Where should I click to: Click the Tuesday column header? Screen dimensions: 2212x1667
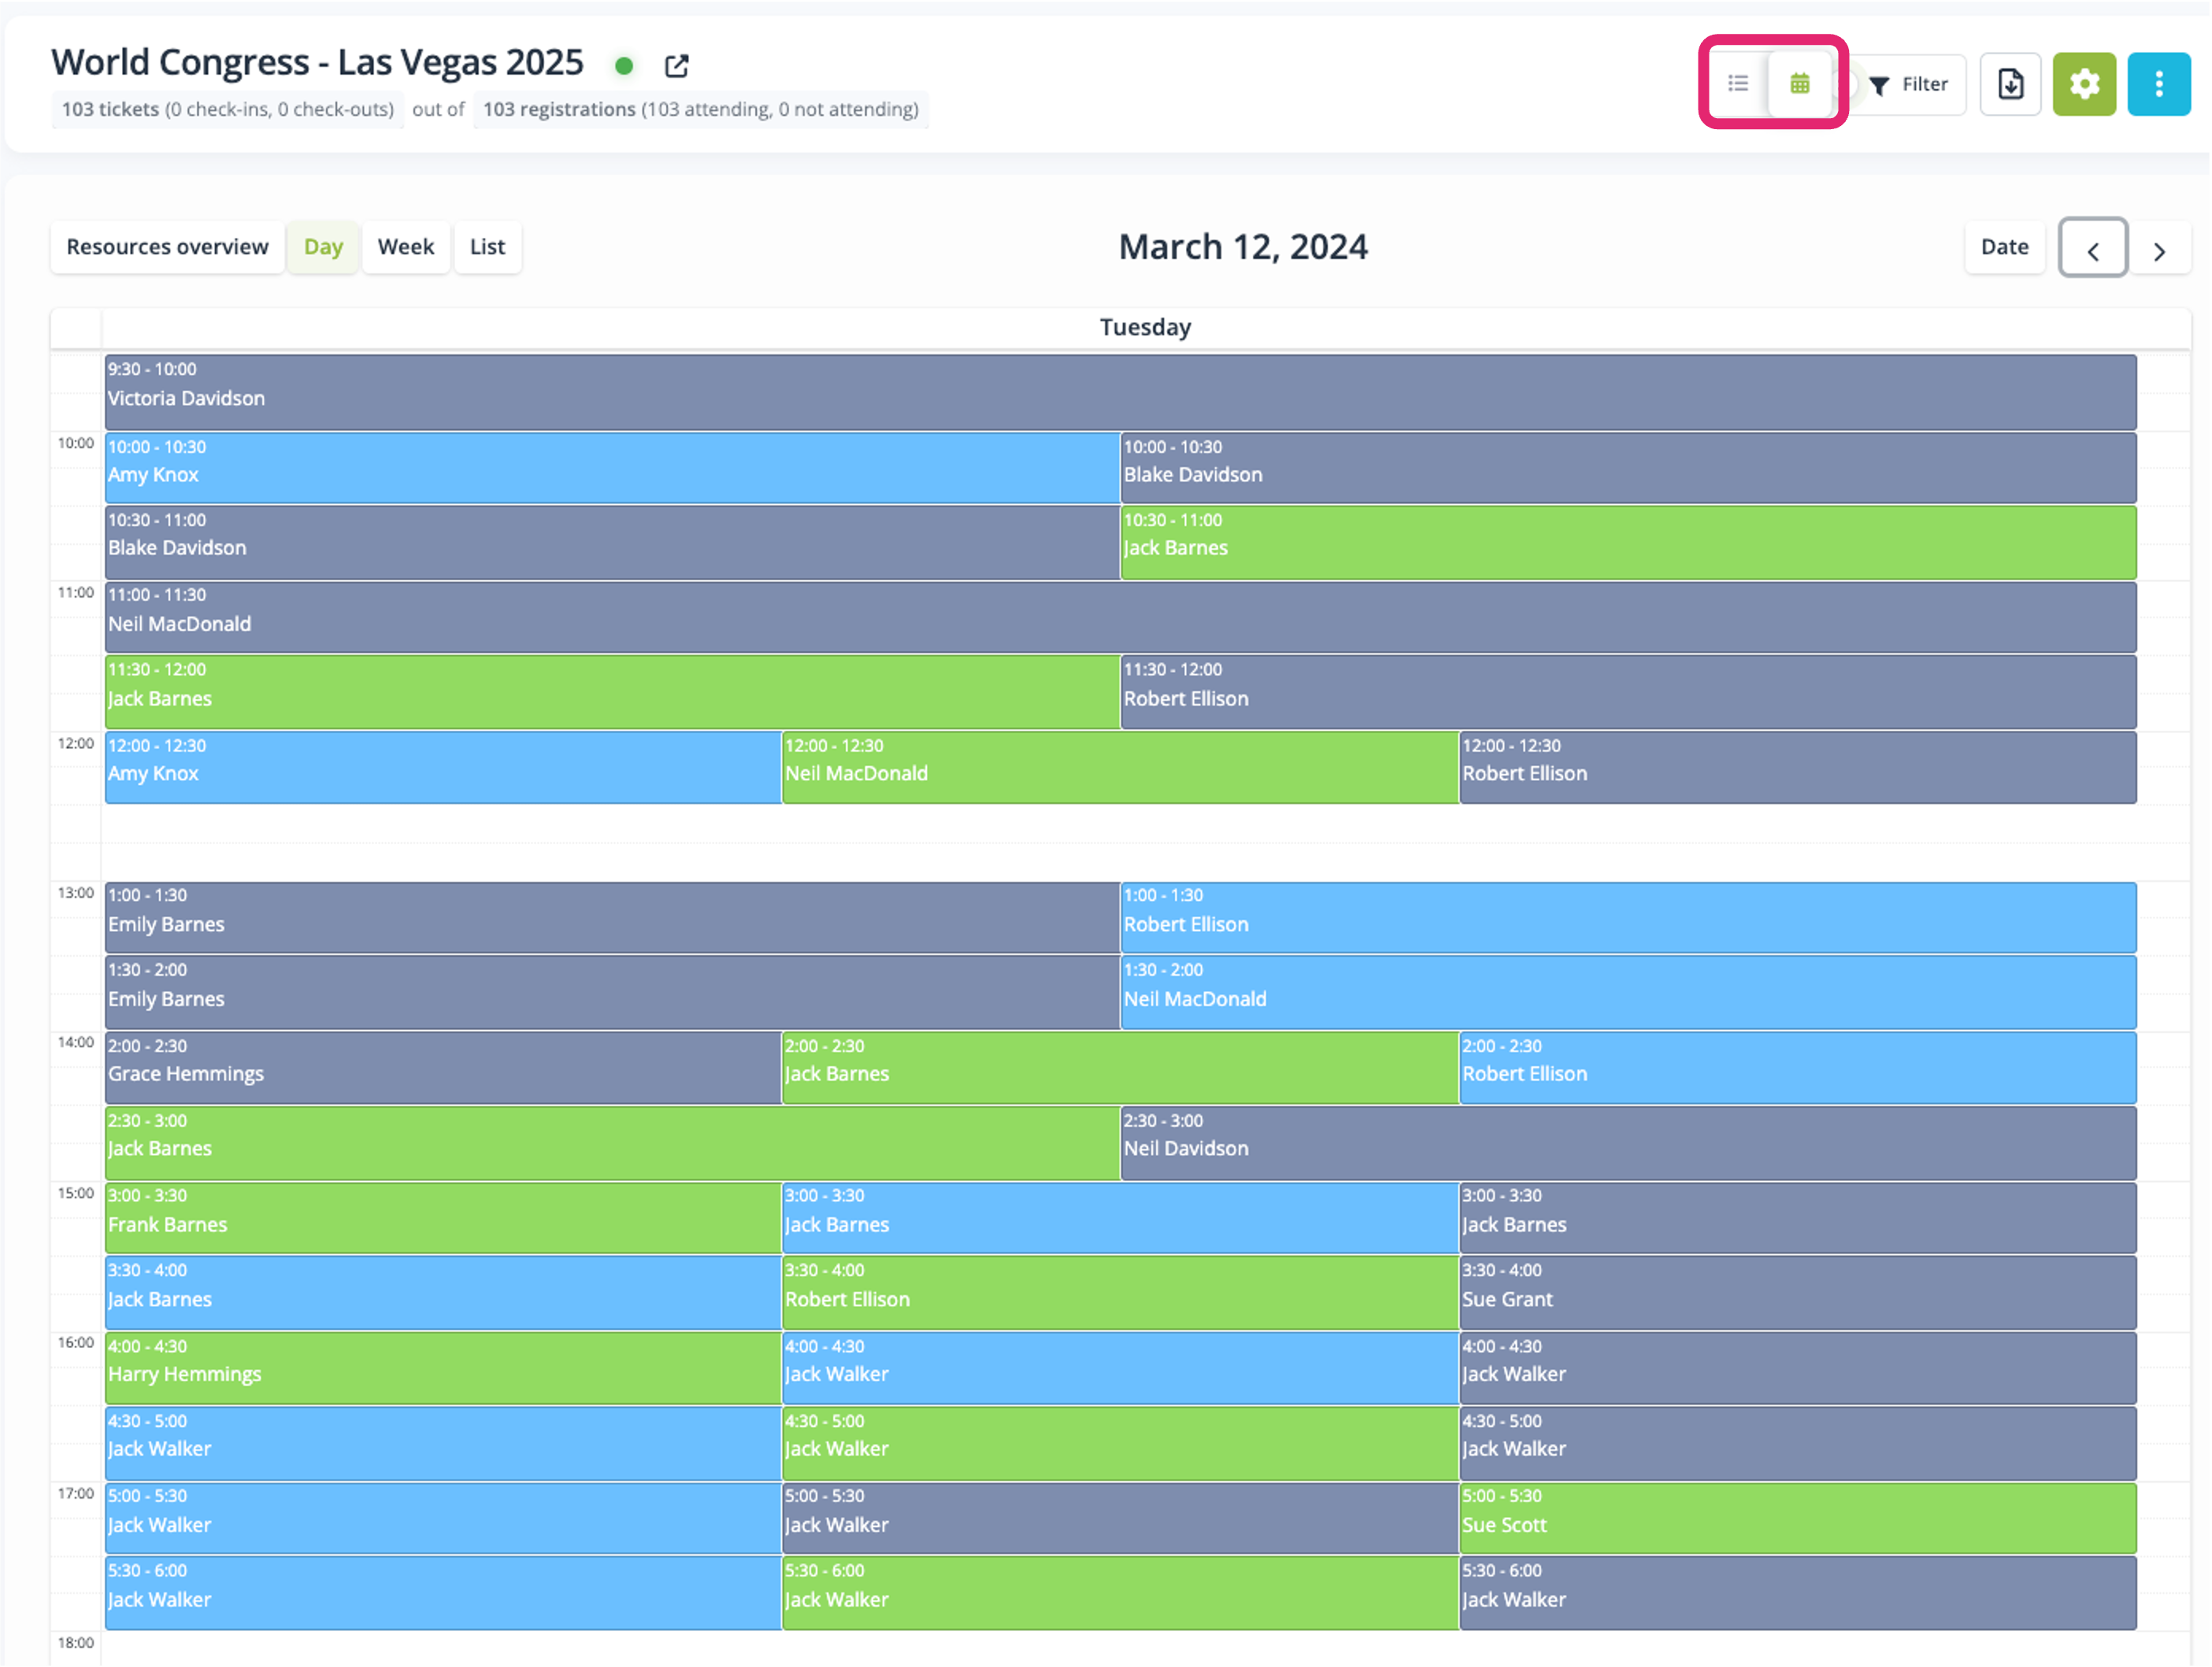coord(1145,328)
